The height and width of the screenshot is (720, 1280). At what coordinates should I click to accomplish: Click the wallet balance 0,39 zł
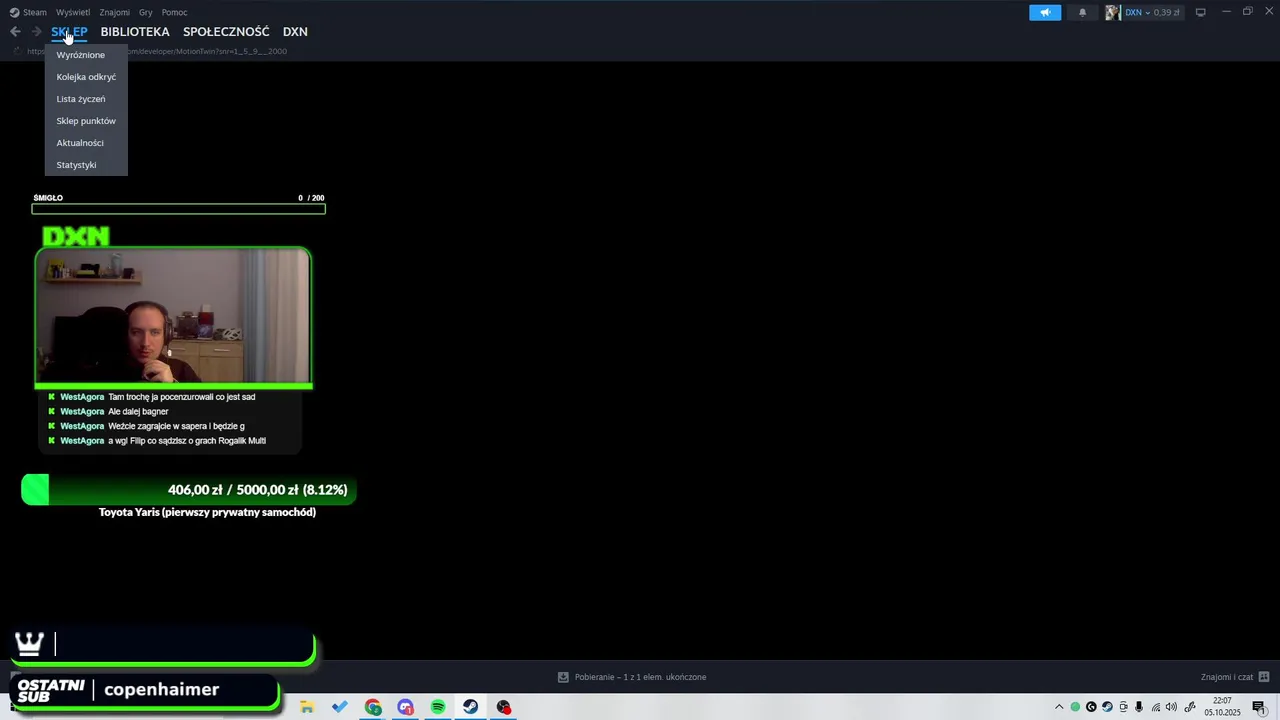[1166, 12]
